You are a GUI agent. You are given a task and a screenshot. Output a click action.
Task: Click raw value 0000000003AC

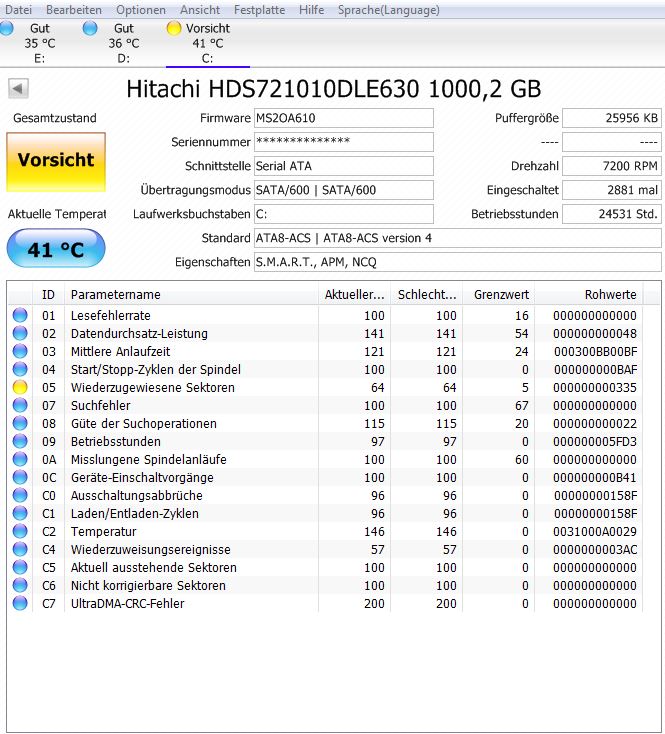(x=595, y=550)
